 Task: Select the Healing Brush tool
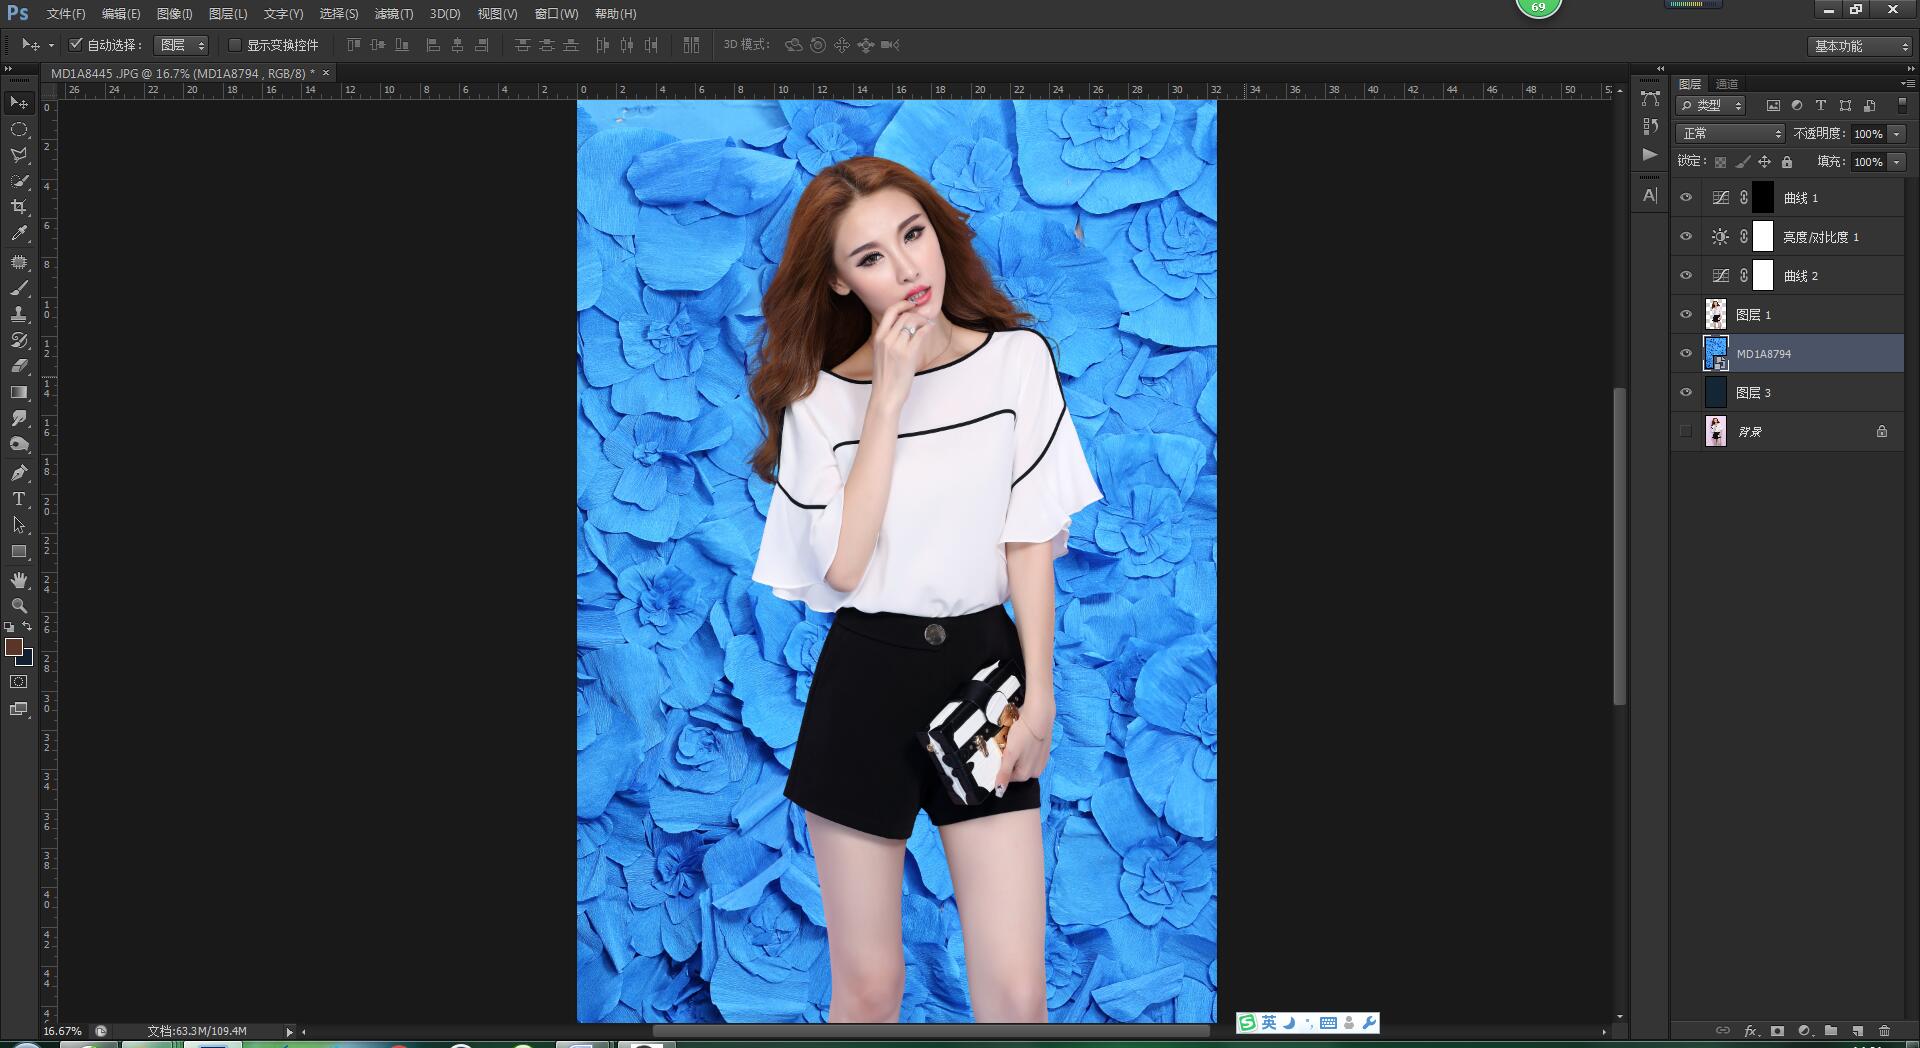tap(19, 262)
